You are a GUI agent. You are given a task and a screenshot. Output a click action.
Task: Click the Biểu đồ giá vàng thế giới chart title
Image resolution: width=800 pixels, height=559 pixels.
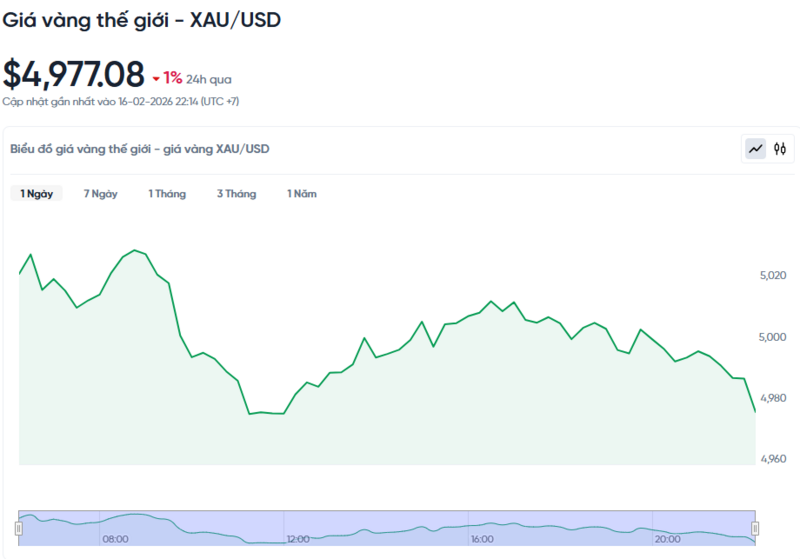point(139,149)
